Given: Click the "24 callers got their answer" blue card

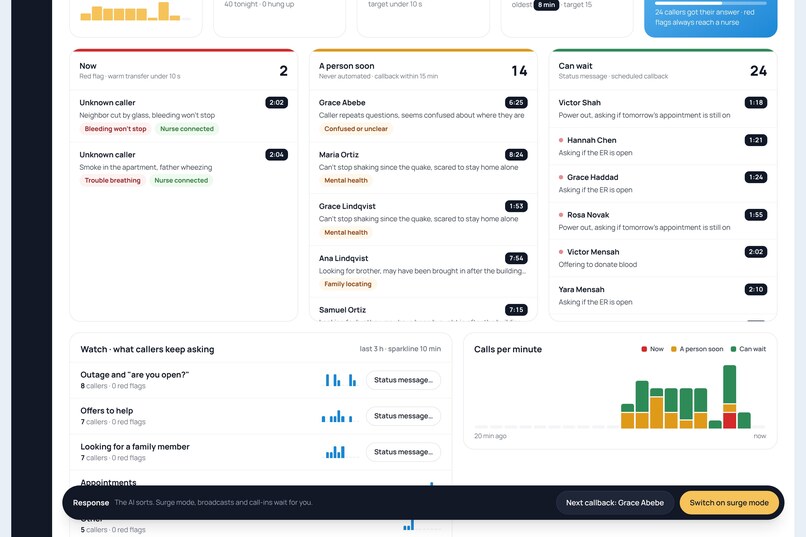Looking at the screenshot, I should 710,17.
